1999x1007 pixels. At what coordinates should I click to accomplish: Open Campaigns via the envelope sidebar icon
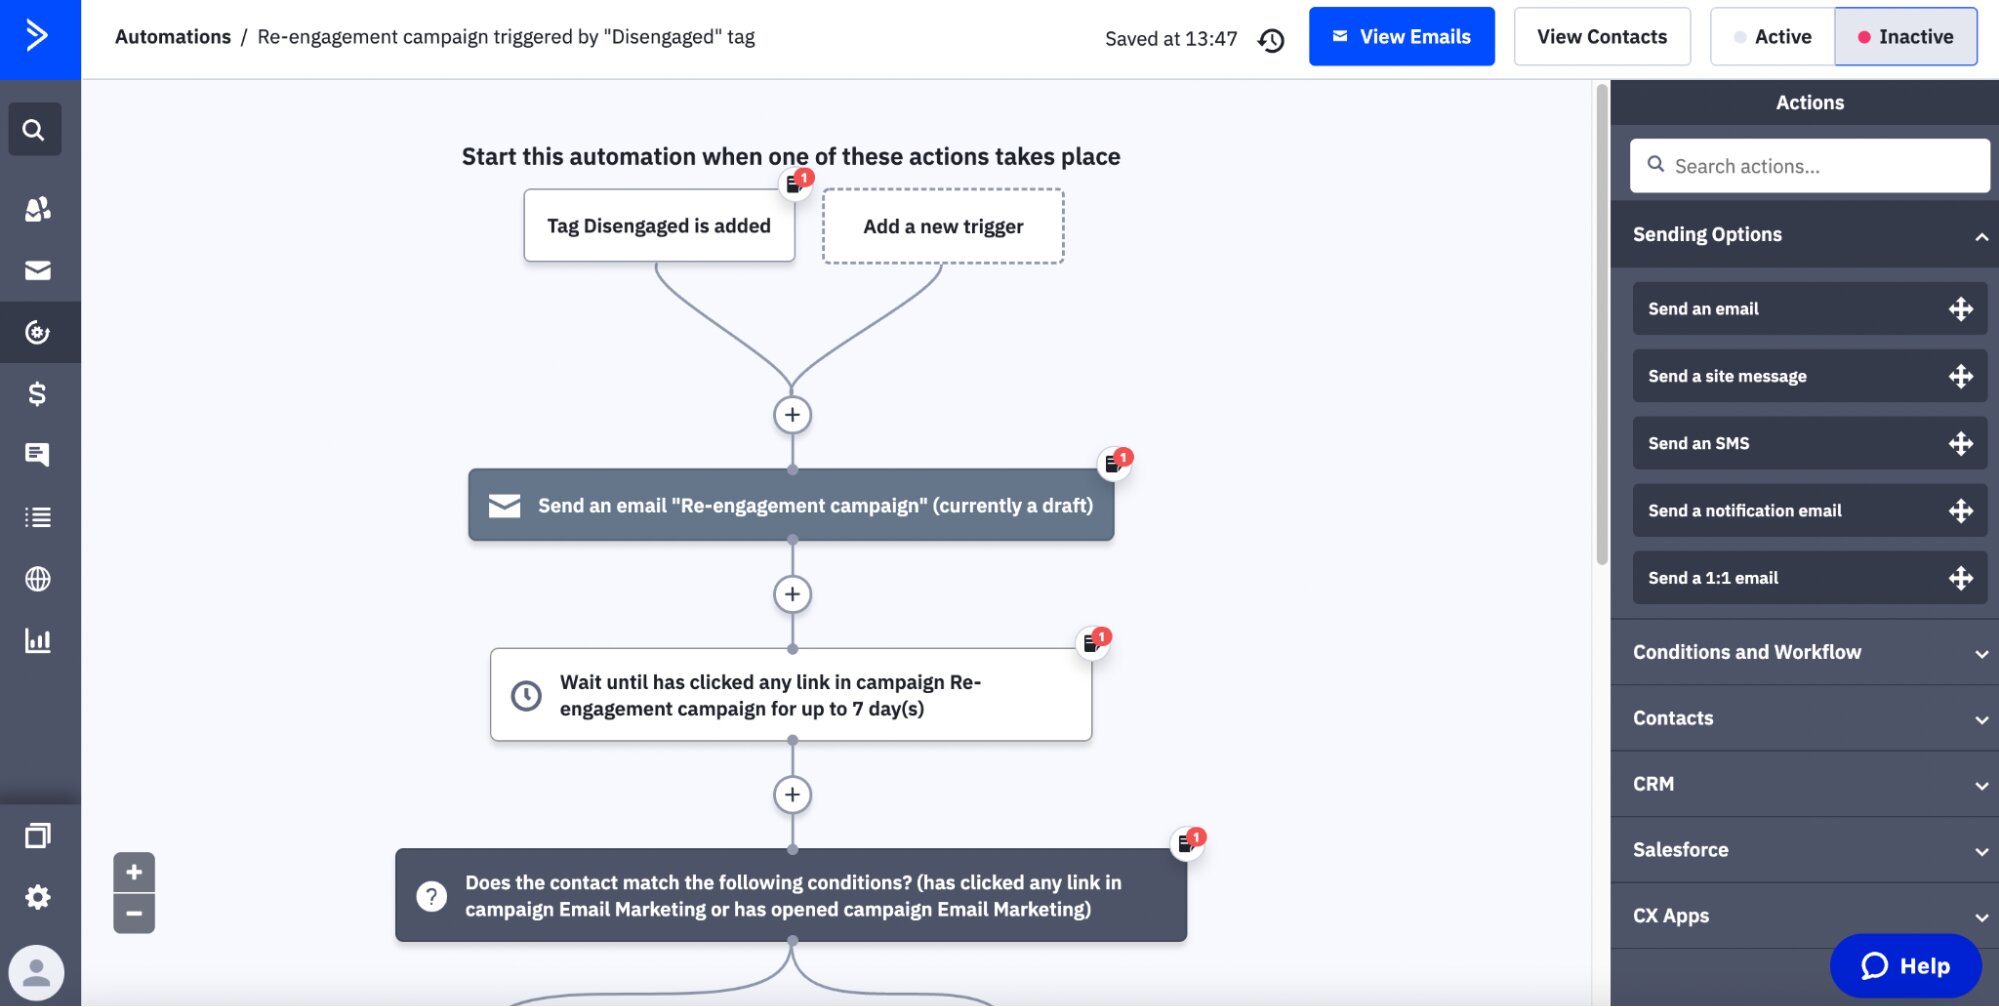36,270
